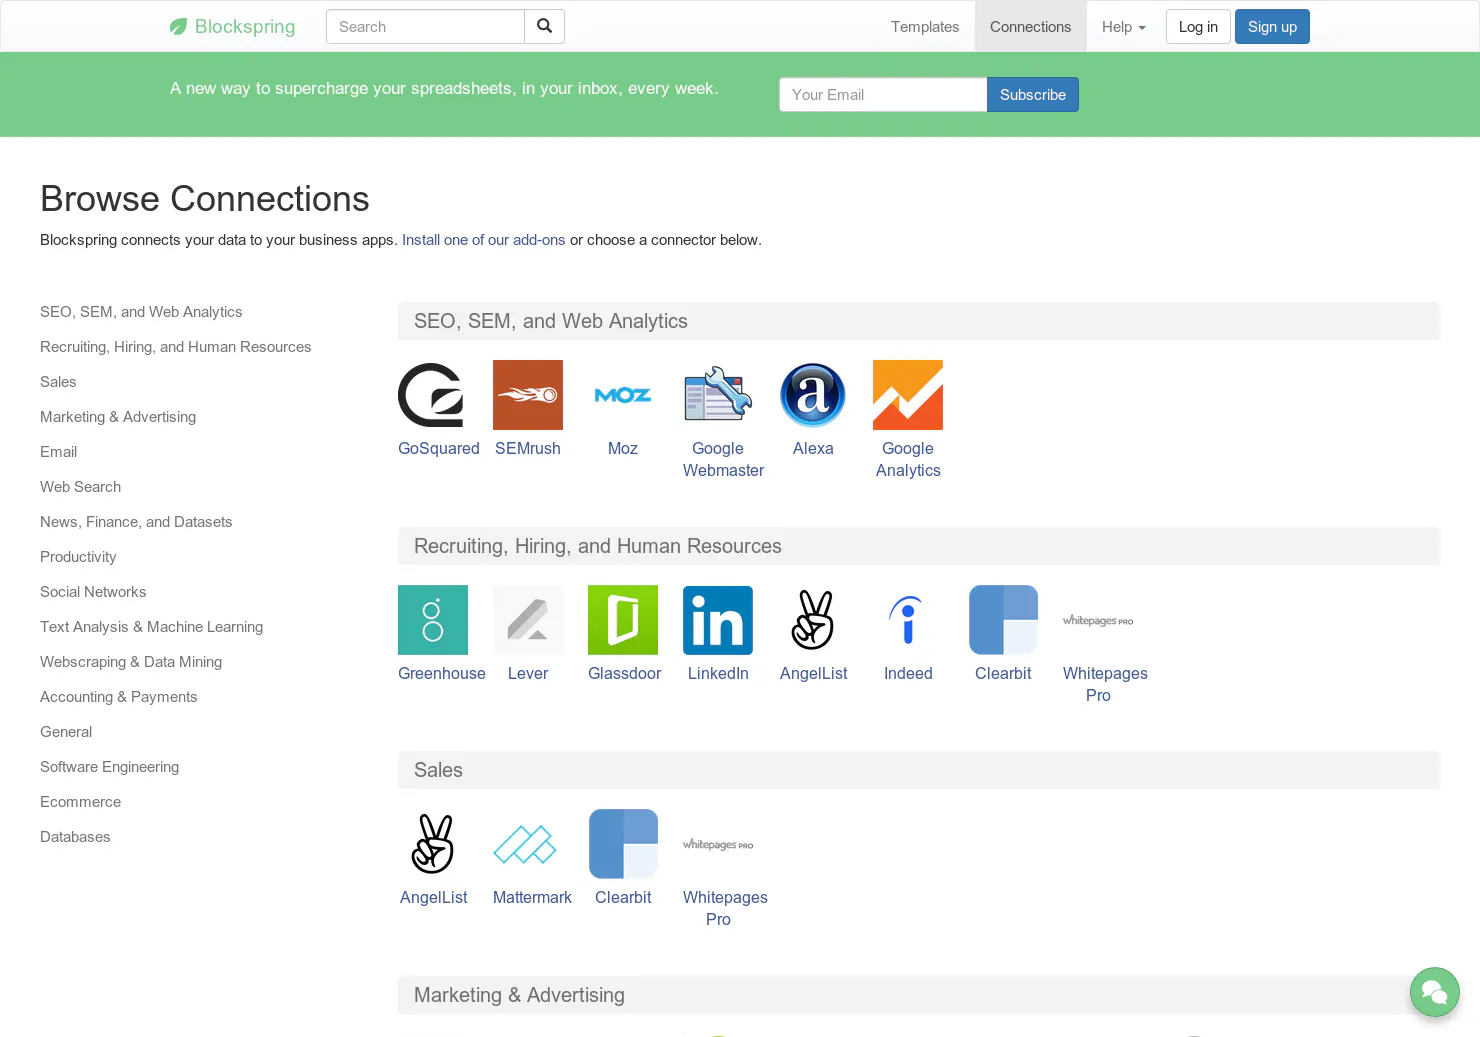
Task: Open the Lever connector icon
Action: tap(528, 620)
